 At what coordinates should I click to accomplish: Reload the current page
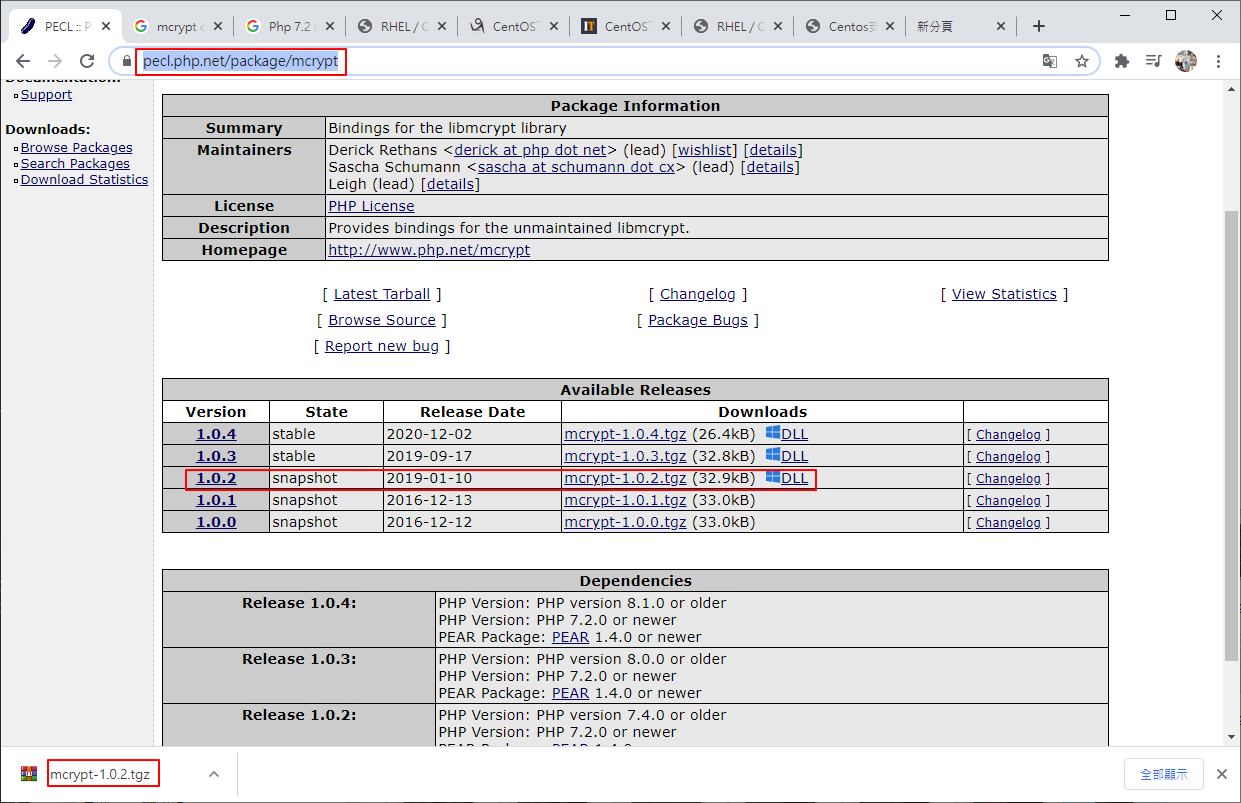tap(87, 61)
